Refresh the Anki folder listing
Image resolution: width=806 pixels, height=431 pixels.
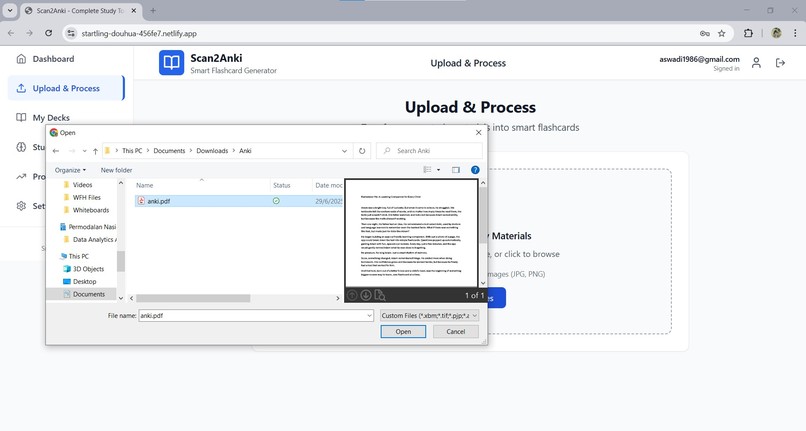click(x=362, y=151)
